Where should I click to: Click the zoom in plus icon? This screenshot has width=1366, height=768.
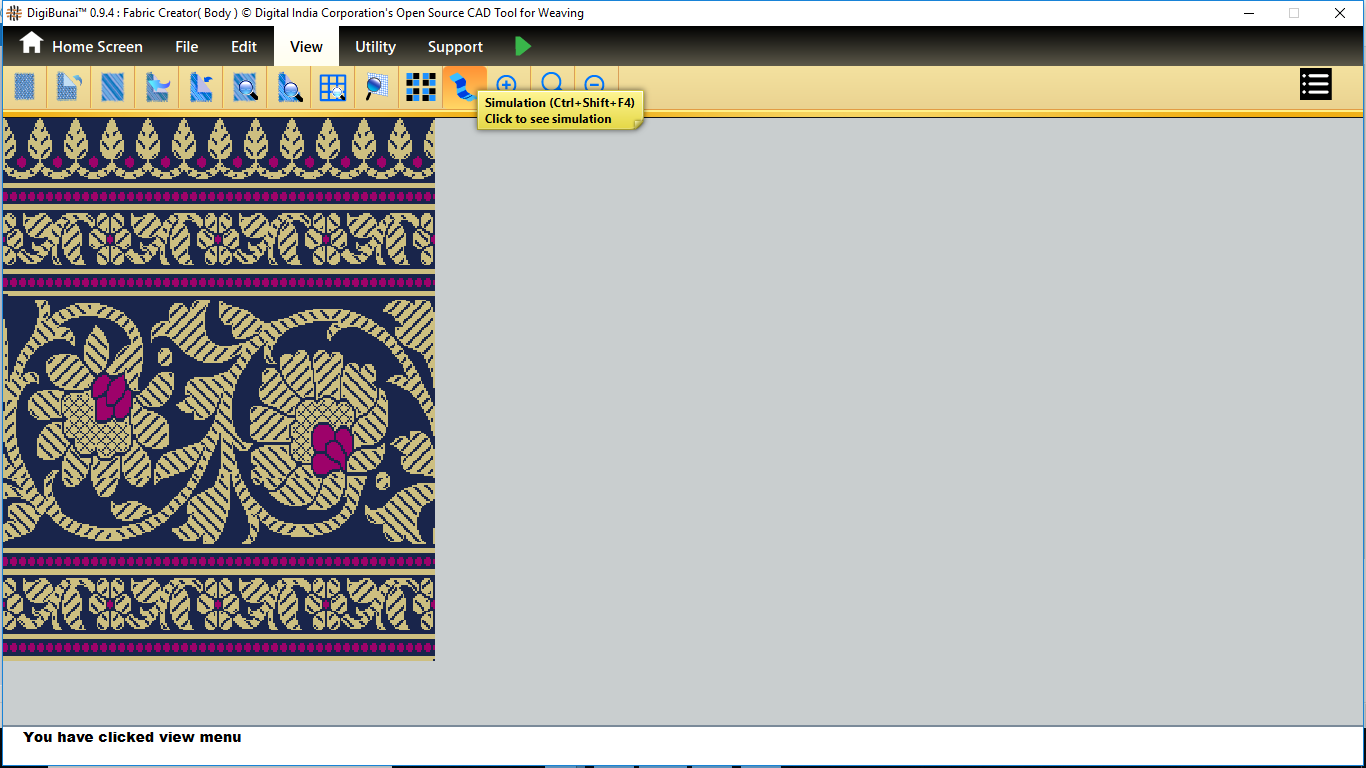(x=507, y=84)
